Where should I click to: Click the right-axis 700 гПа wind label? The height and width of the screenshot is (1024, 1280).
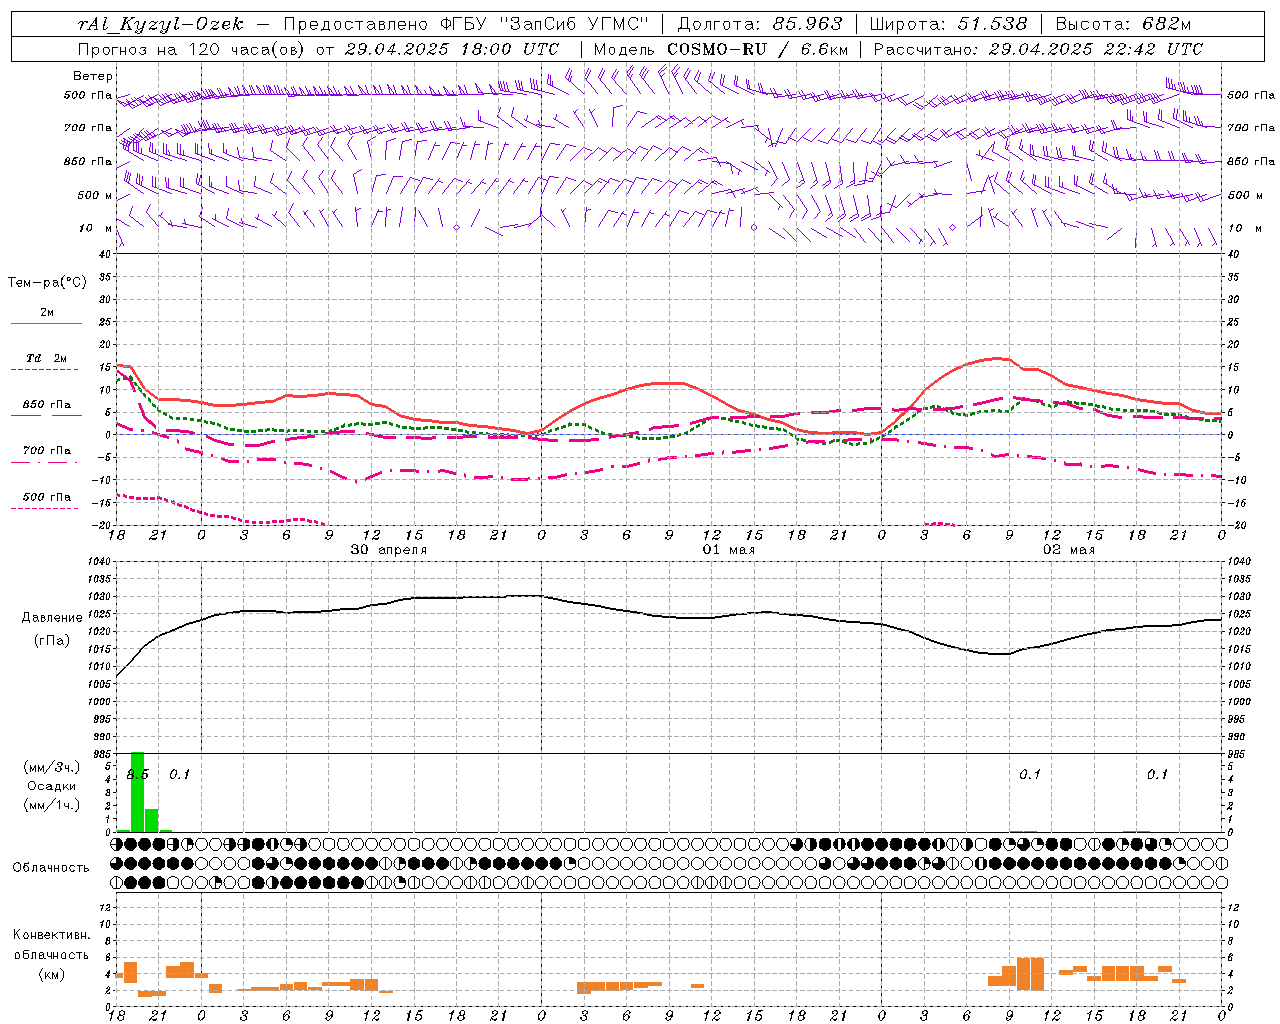[x=1251, y=128]
